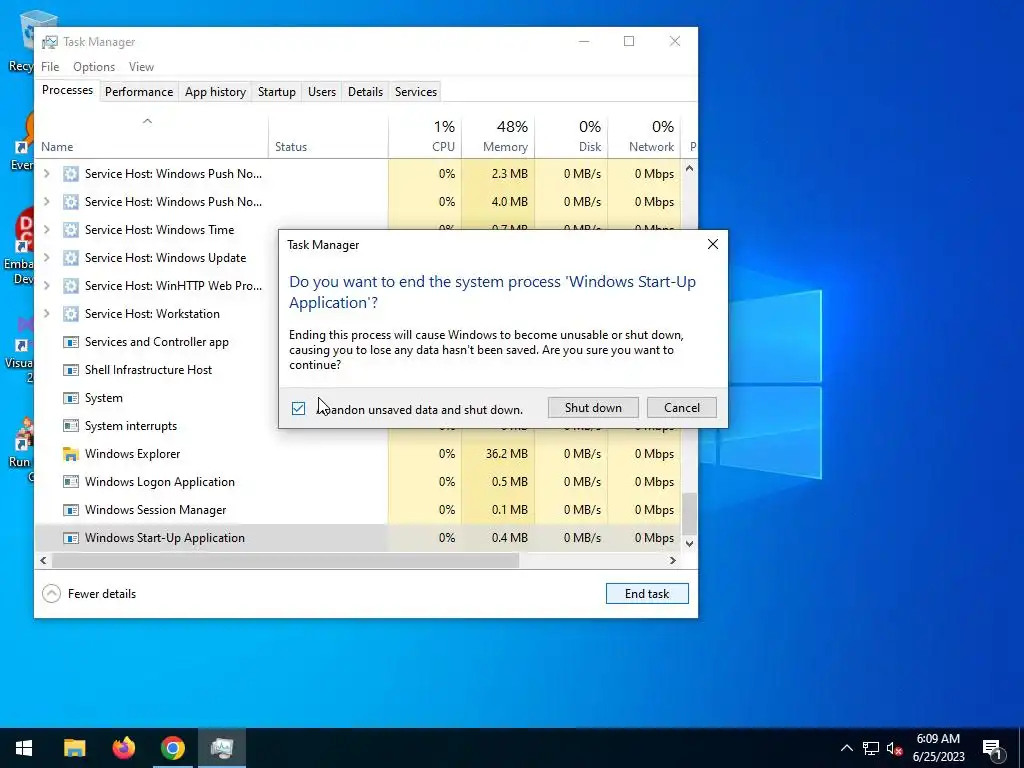Open the Windows Start menu
This screenshot has height=768, width=1024.
(24, 748)
